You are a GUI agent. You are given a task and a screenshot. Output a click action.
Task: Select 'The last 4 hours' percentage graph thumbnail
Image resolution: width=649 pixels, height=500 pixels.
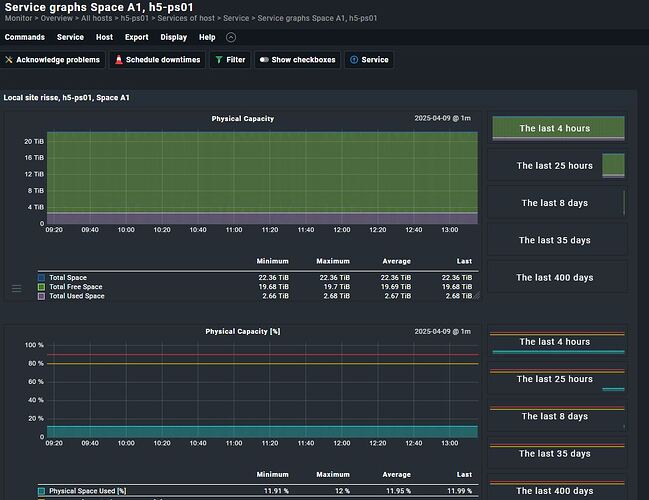tap(557, 342)
